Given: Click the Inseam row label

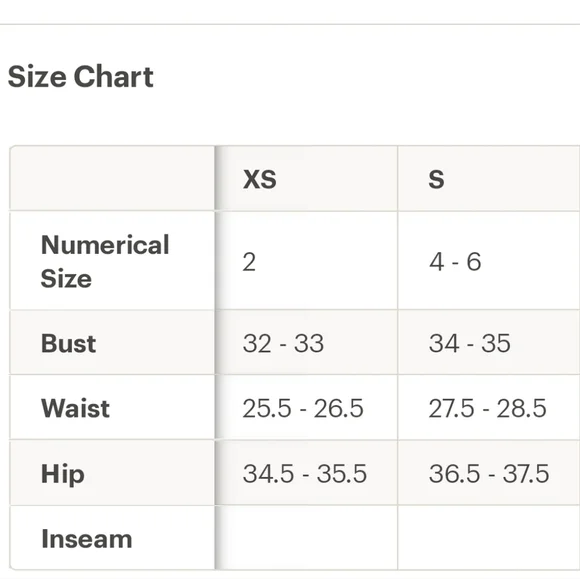Looking at the screenshot, I should click(x=87, y=539).
